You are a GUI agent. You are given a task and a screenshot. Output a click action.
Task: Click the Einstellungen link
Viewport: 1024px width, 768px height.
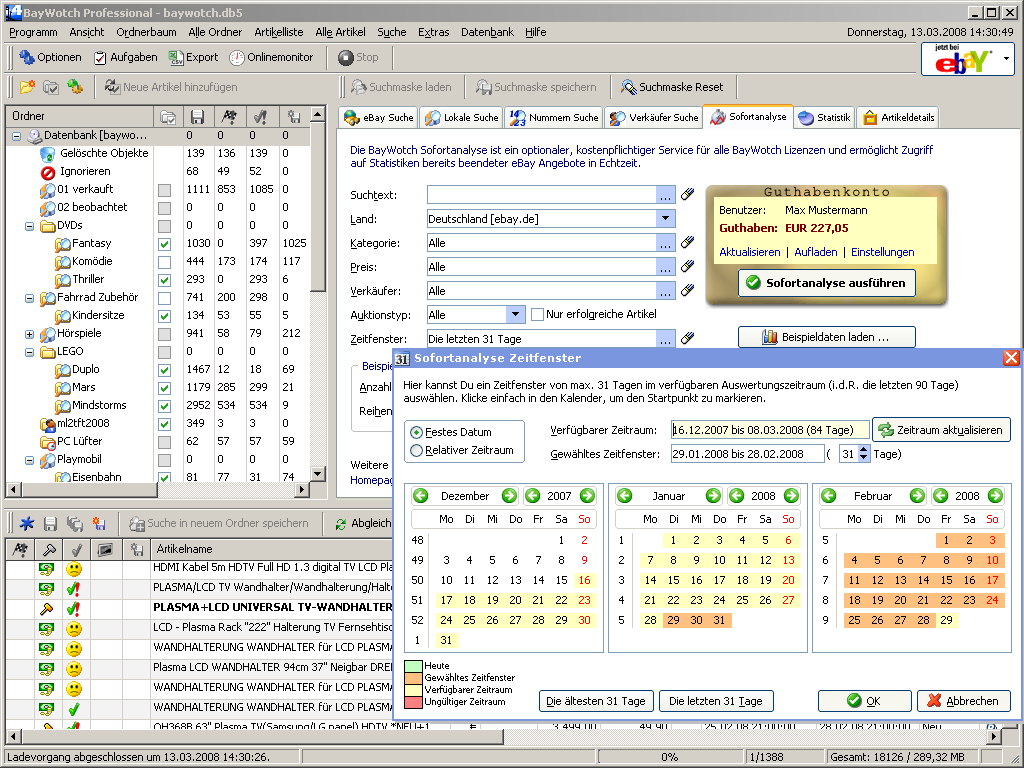pyautogui.click(x=882, y=252)
